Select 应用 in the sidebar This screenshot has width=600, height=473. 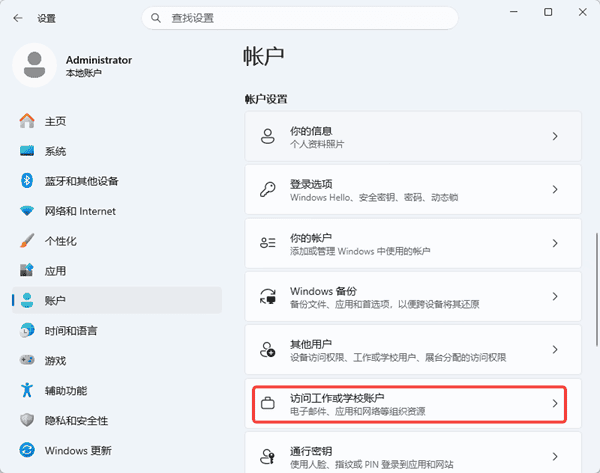[x=117, y=271]
